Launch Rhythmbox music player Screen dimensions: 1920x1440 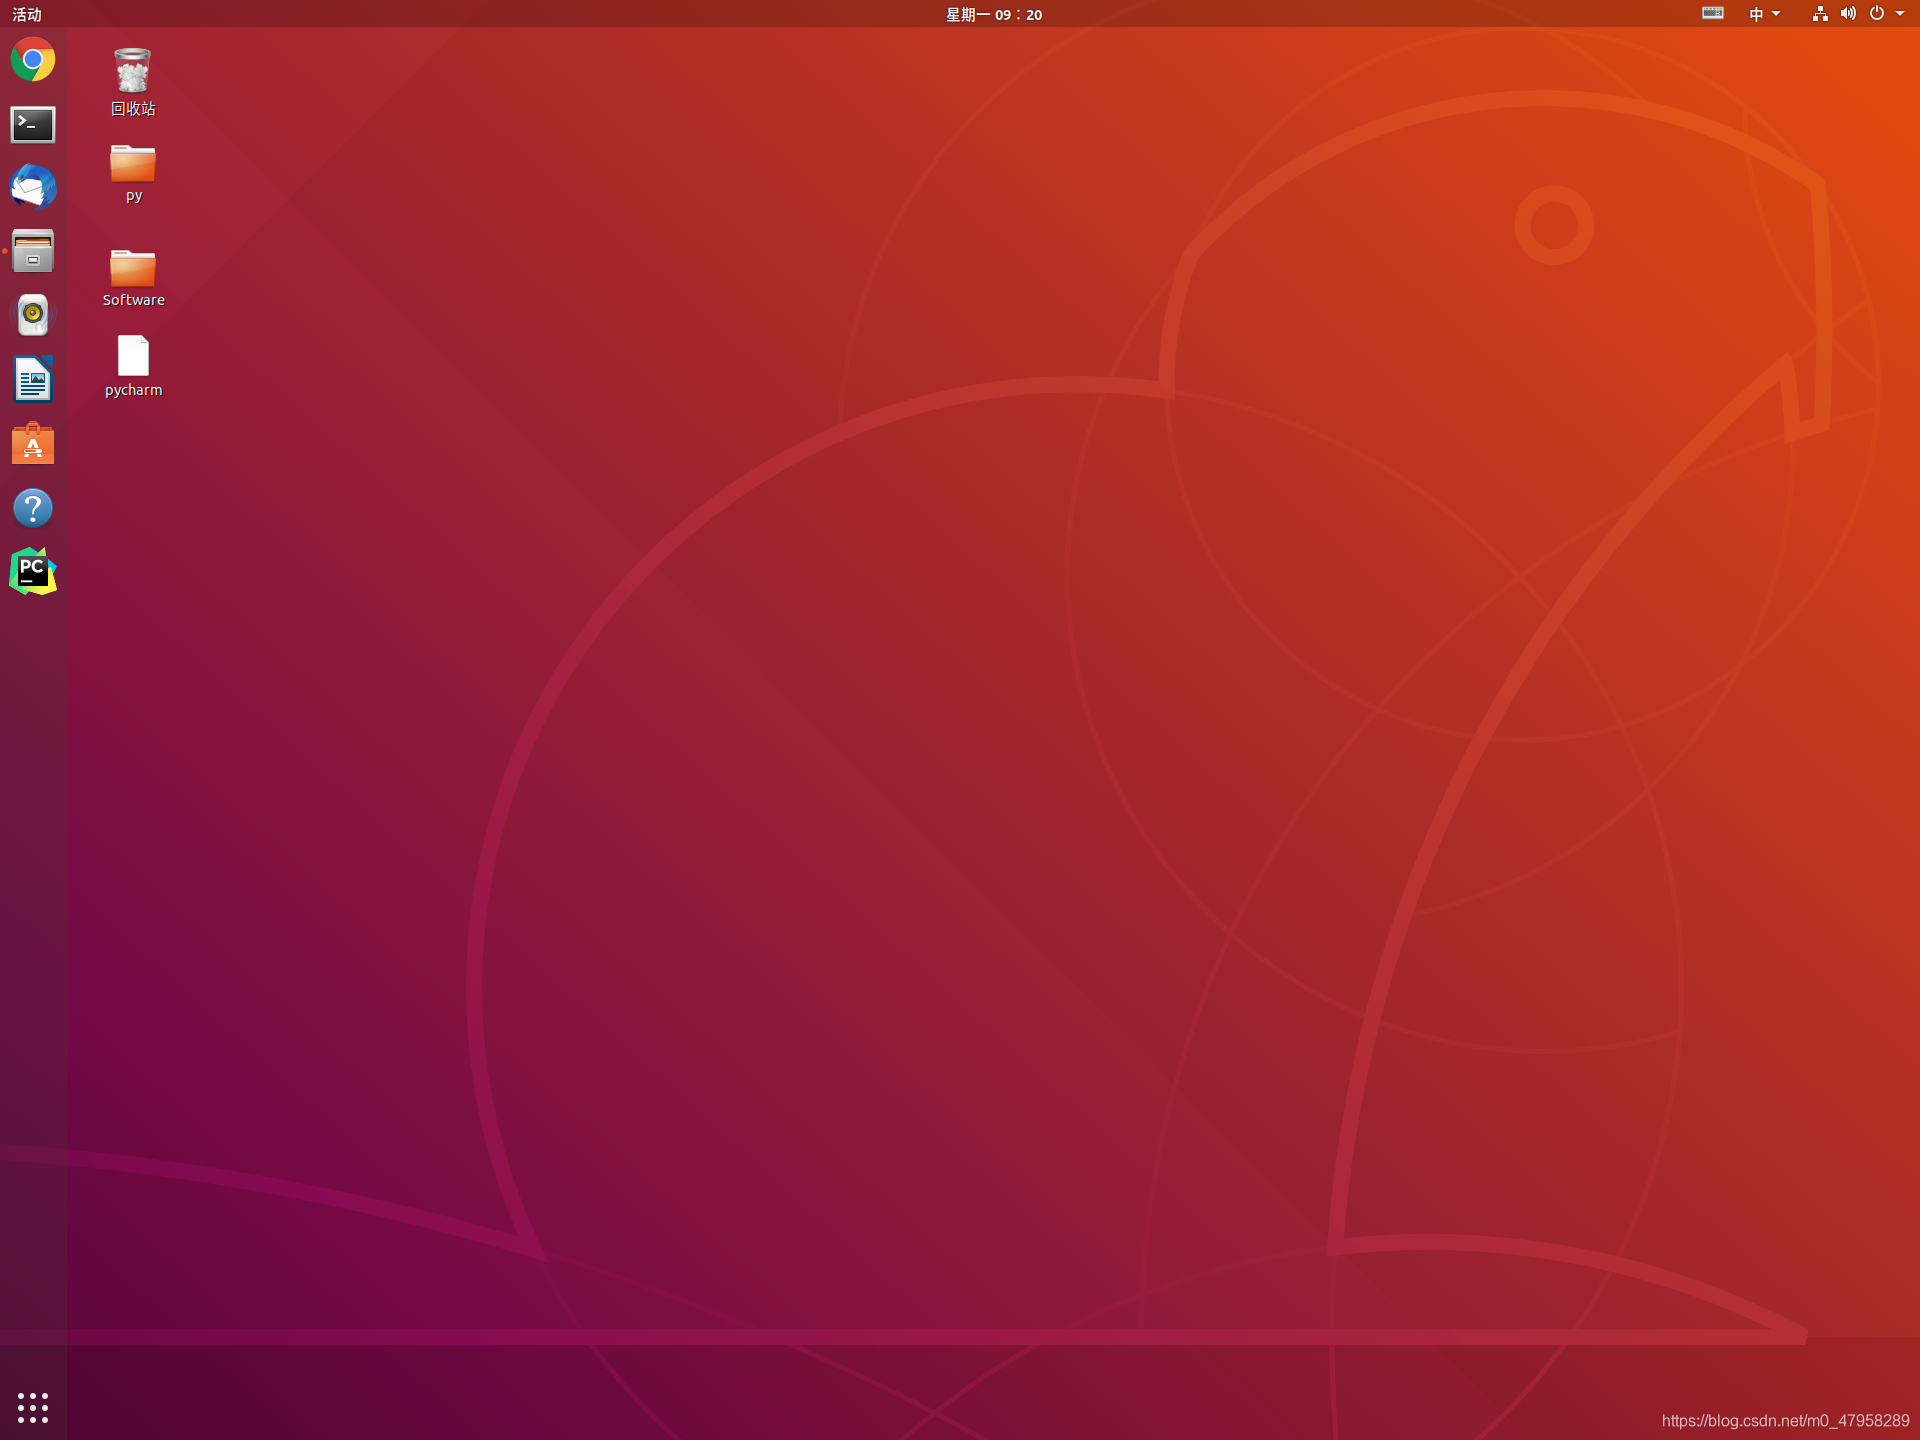pyautogui.click(x=33, y=315)
